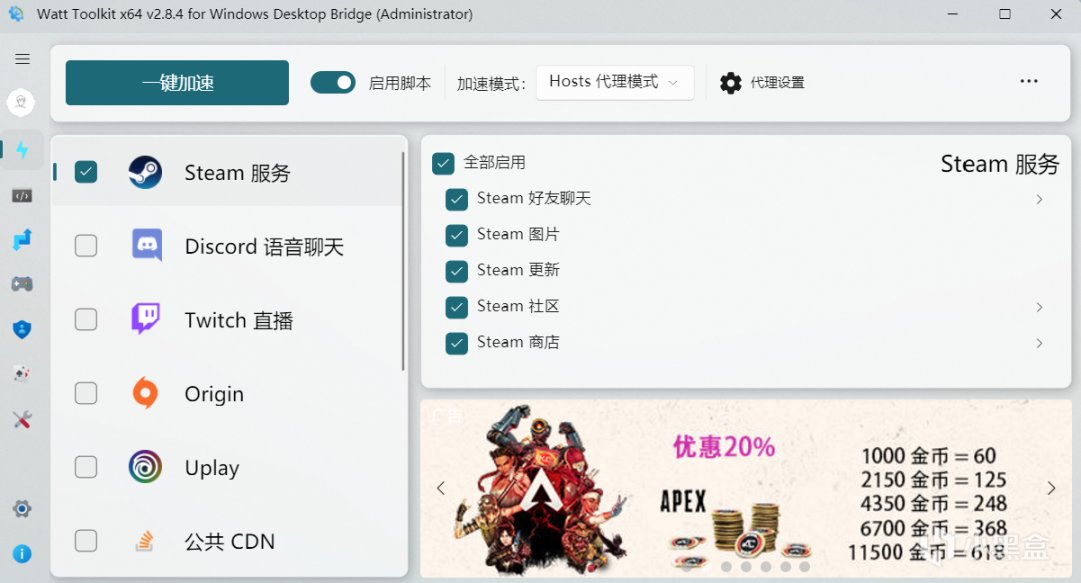Click the 公共 CDN logo icon
Screen dimensions: 1081x583
(144, 541)
